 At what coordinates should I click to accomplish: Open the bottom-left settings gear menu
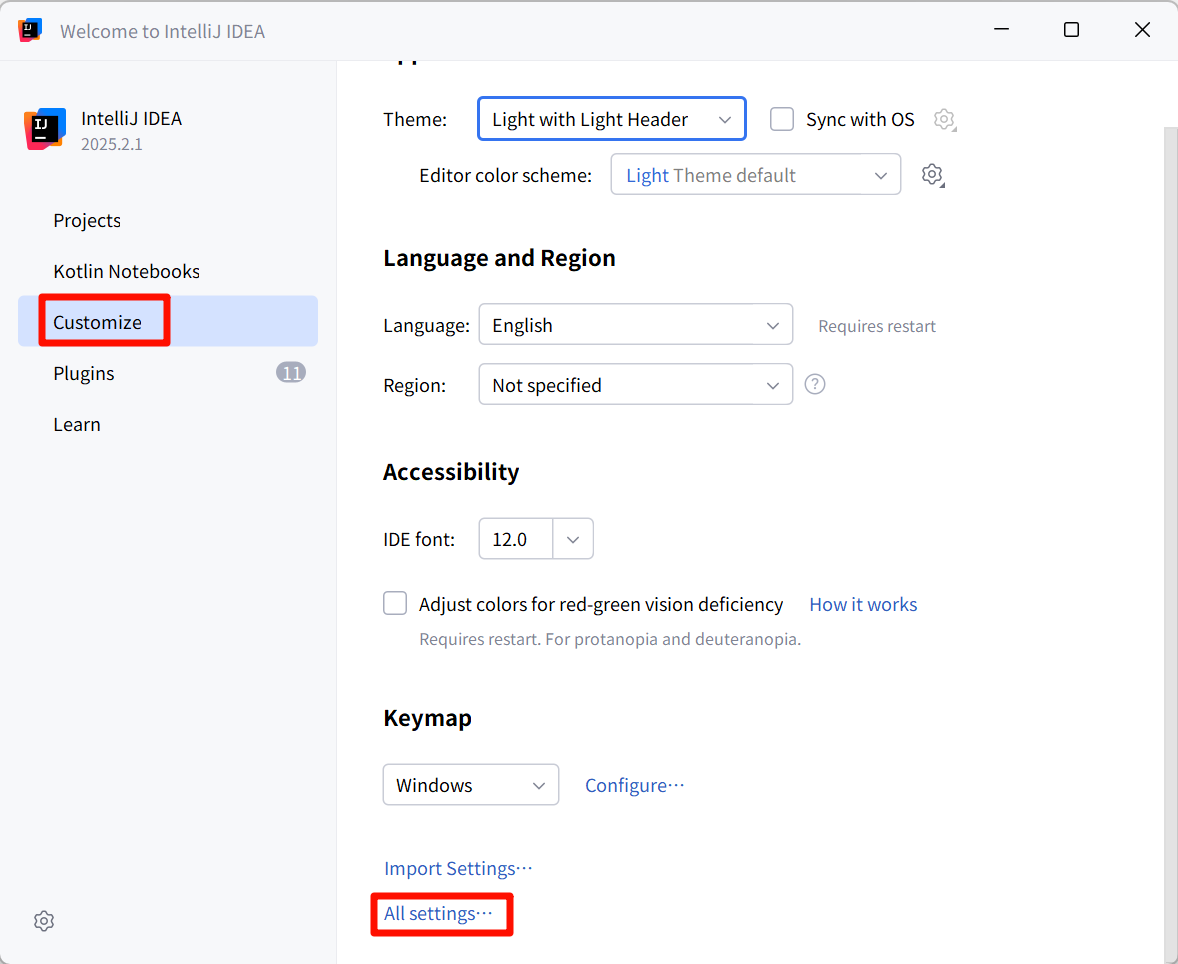(44, 921)
